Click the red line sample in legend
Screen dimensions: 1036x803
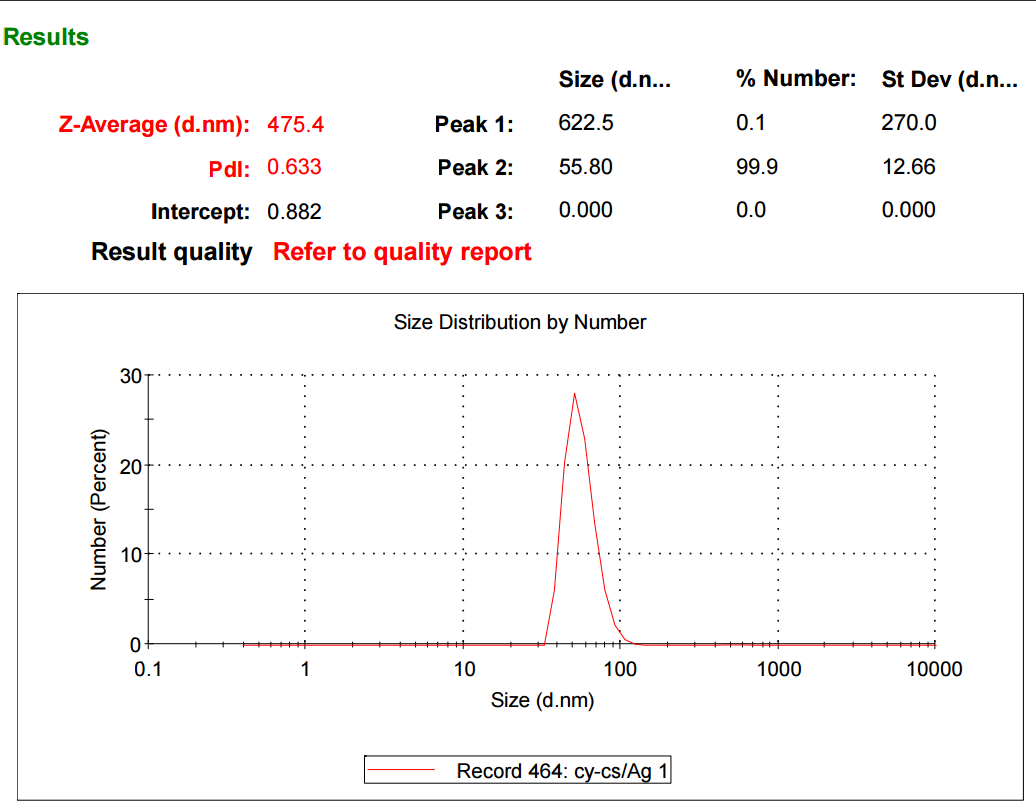(x=400, y=770)
